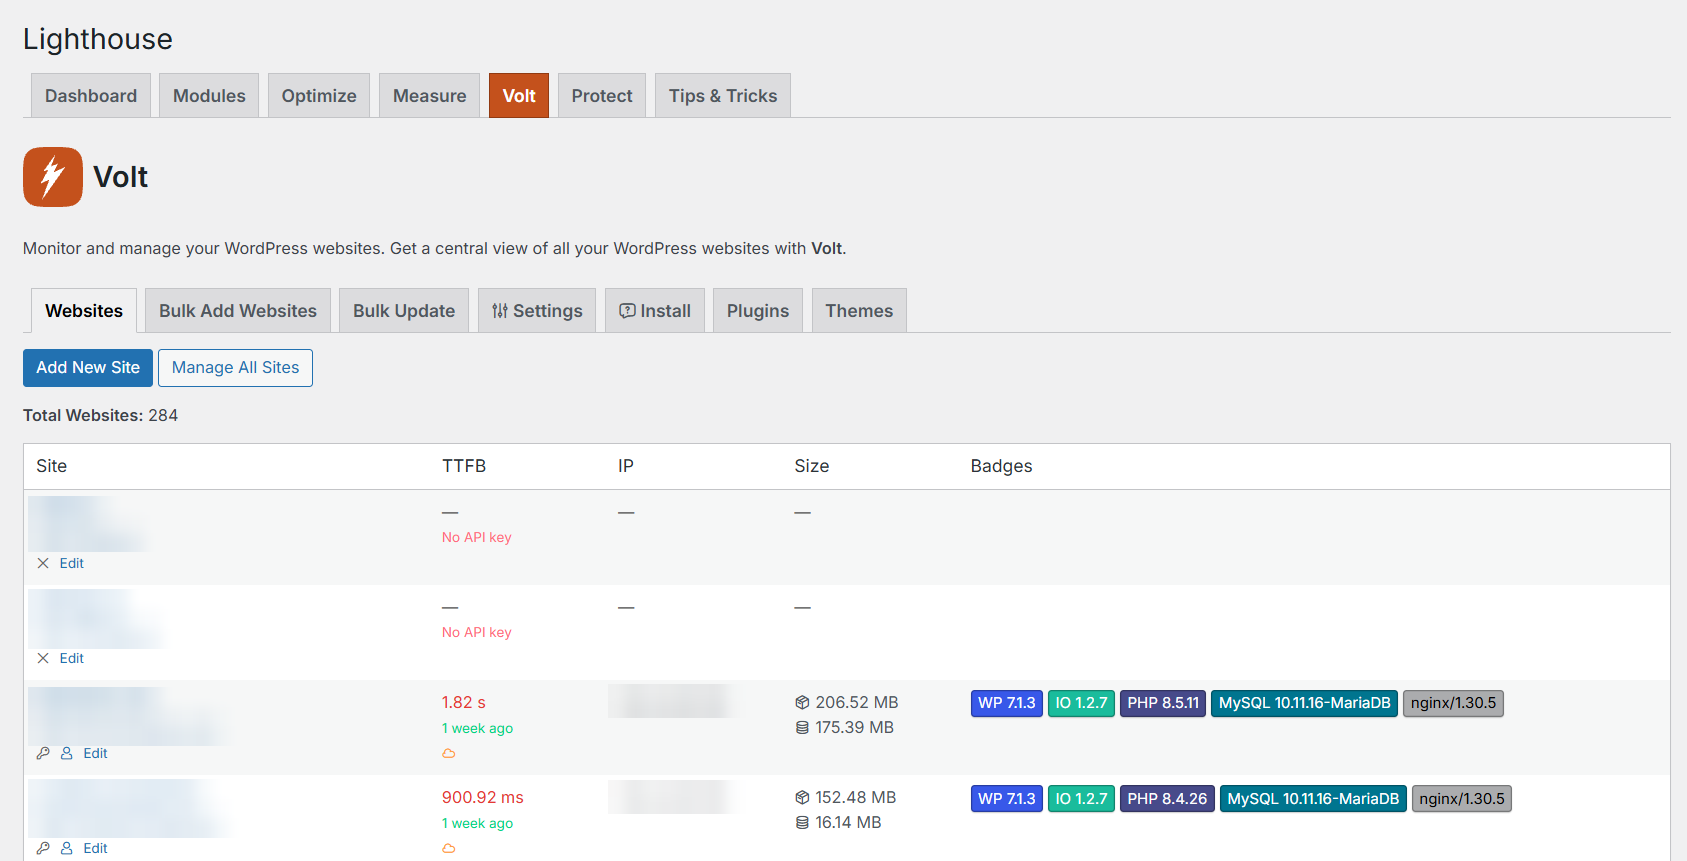Click the Badges column header

pos(1001,466)
